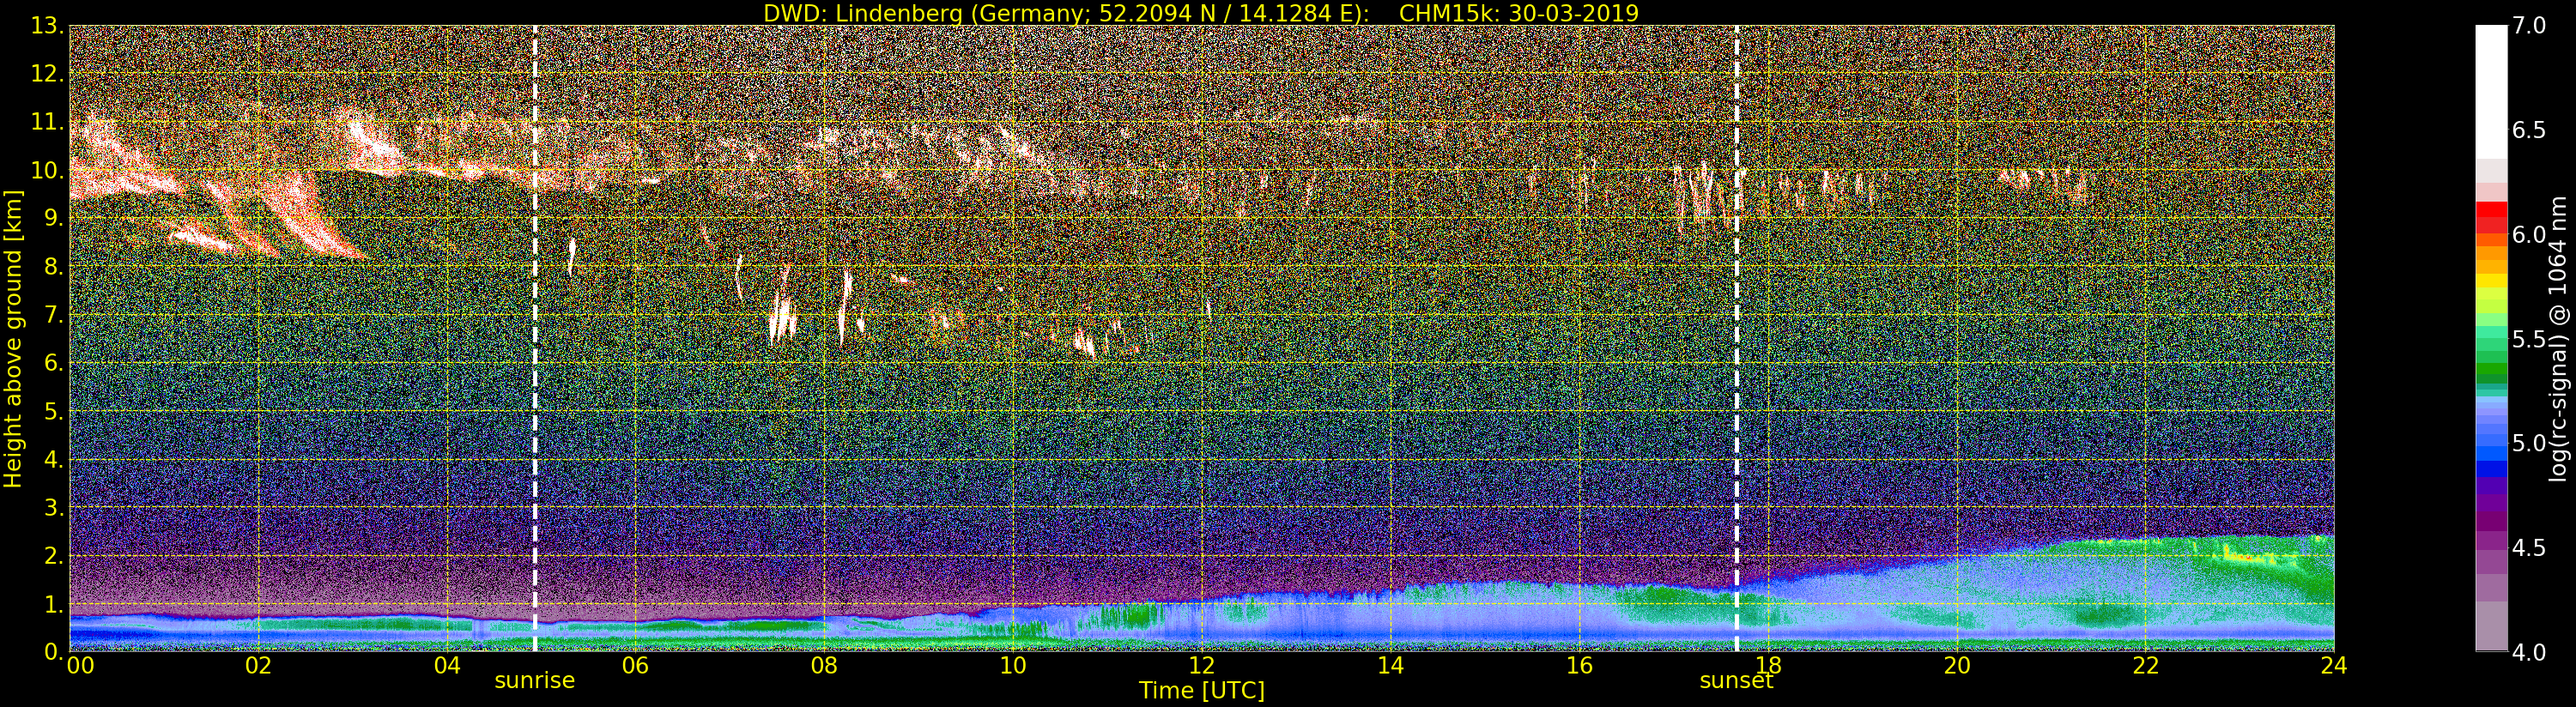Click the colorbar value '6.0'
2576x707 pixels.
[2529, 234]
